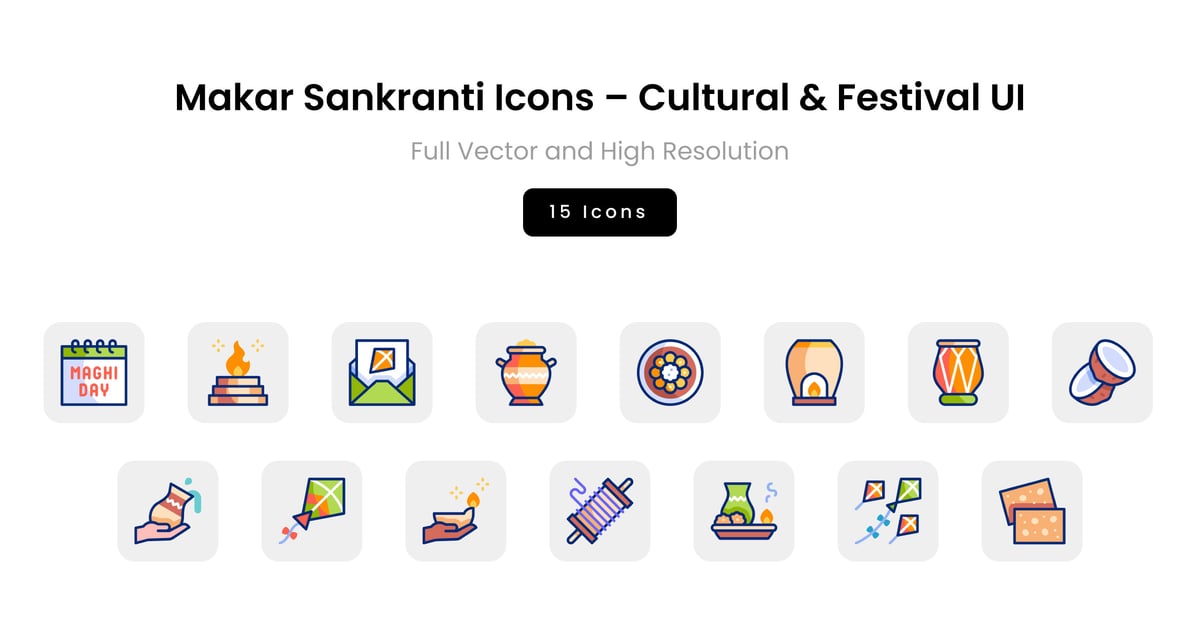Click the Maghi Day calendar icon

94,372
